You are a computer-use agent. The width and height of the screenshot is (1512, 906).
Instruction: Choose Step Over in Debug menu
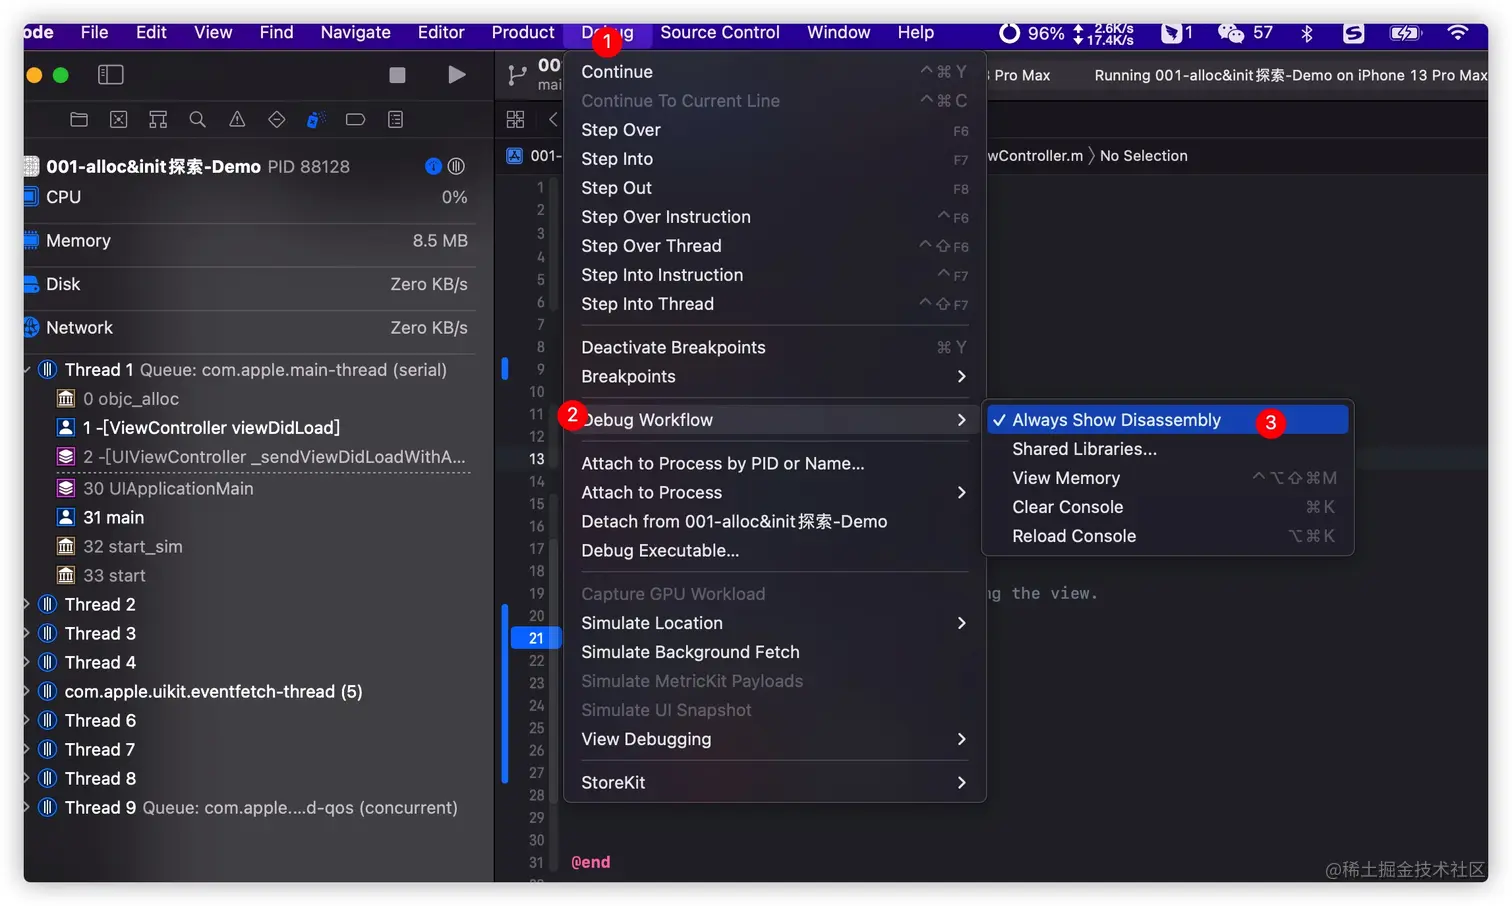[775, 130]
